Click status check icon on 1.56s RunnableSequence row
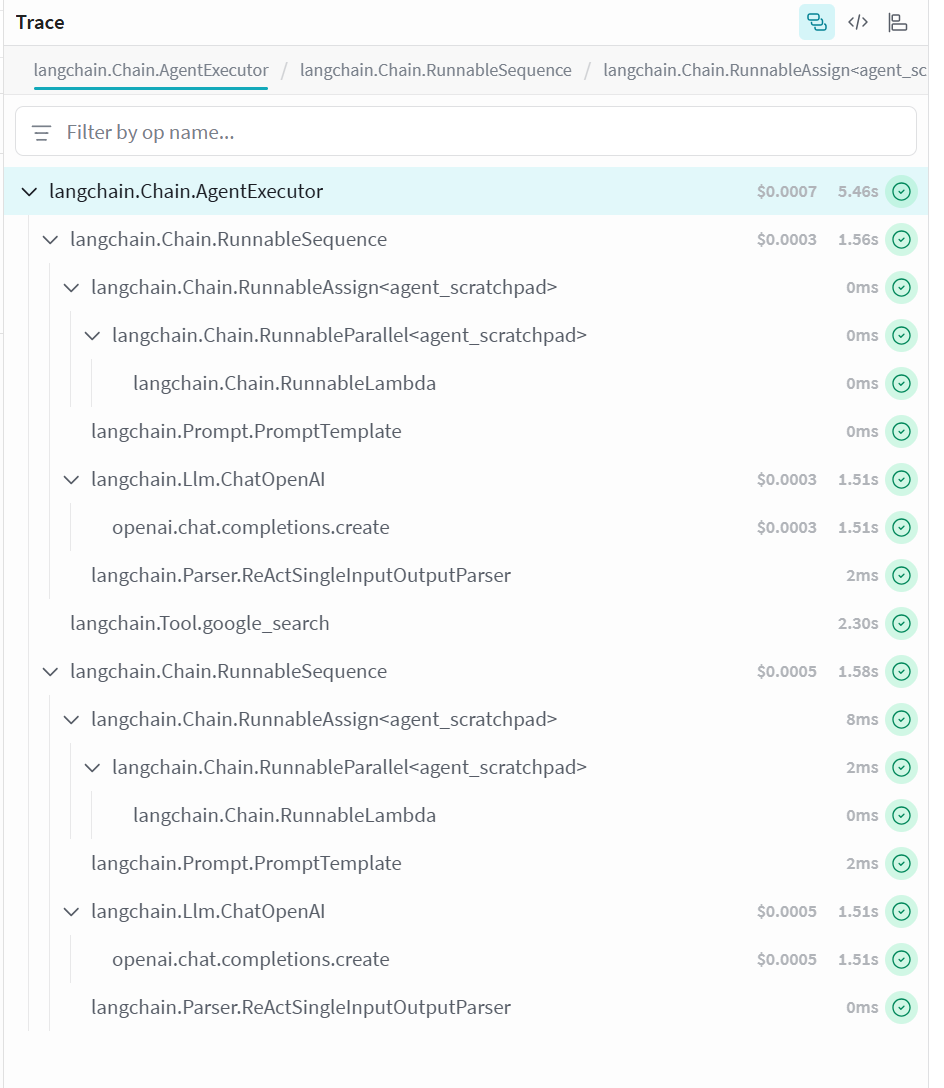The width and height of the screenshot is (944, 1088). pyautogui.click(x=901, y=239)
